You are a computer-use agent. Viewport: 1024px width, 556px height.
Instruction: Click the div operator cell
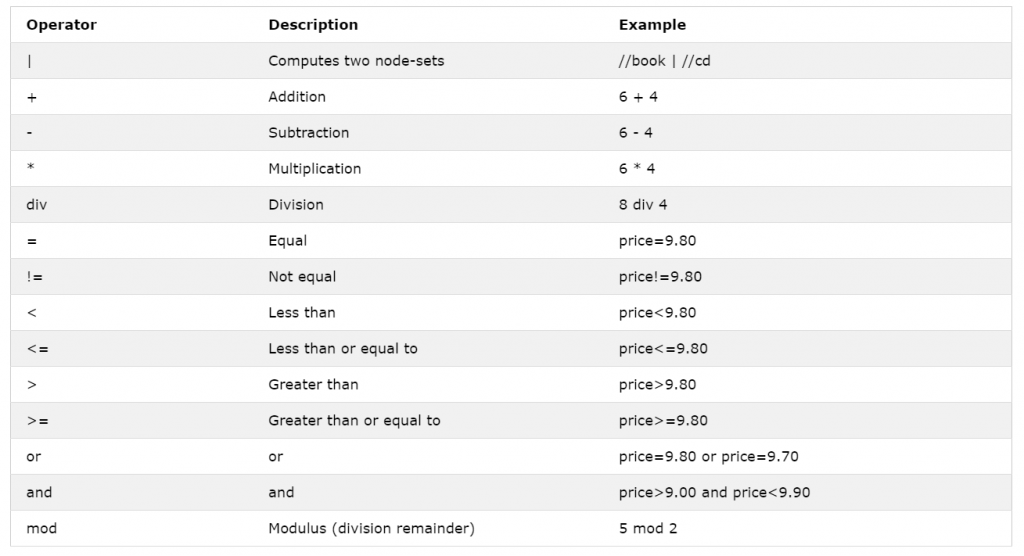pos(37,204)
